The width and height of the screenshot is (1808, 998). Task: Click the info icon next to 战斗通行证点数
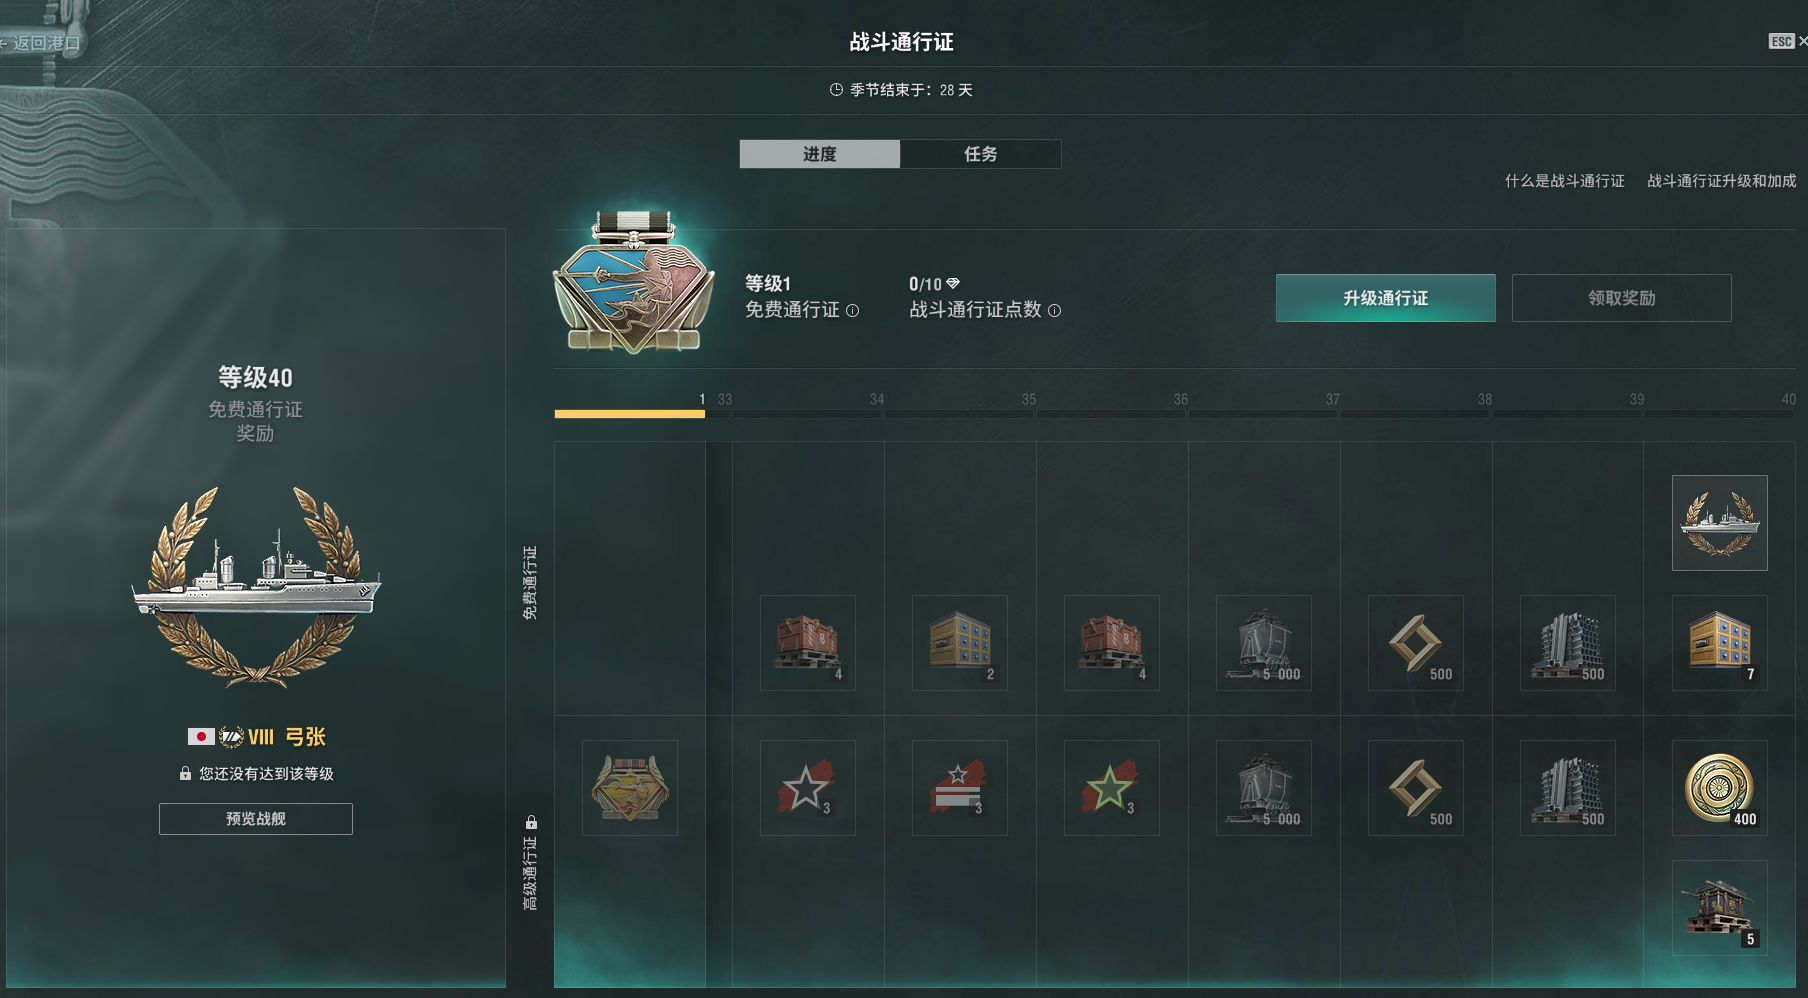(1054, 311)
